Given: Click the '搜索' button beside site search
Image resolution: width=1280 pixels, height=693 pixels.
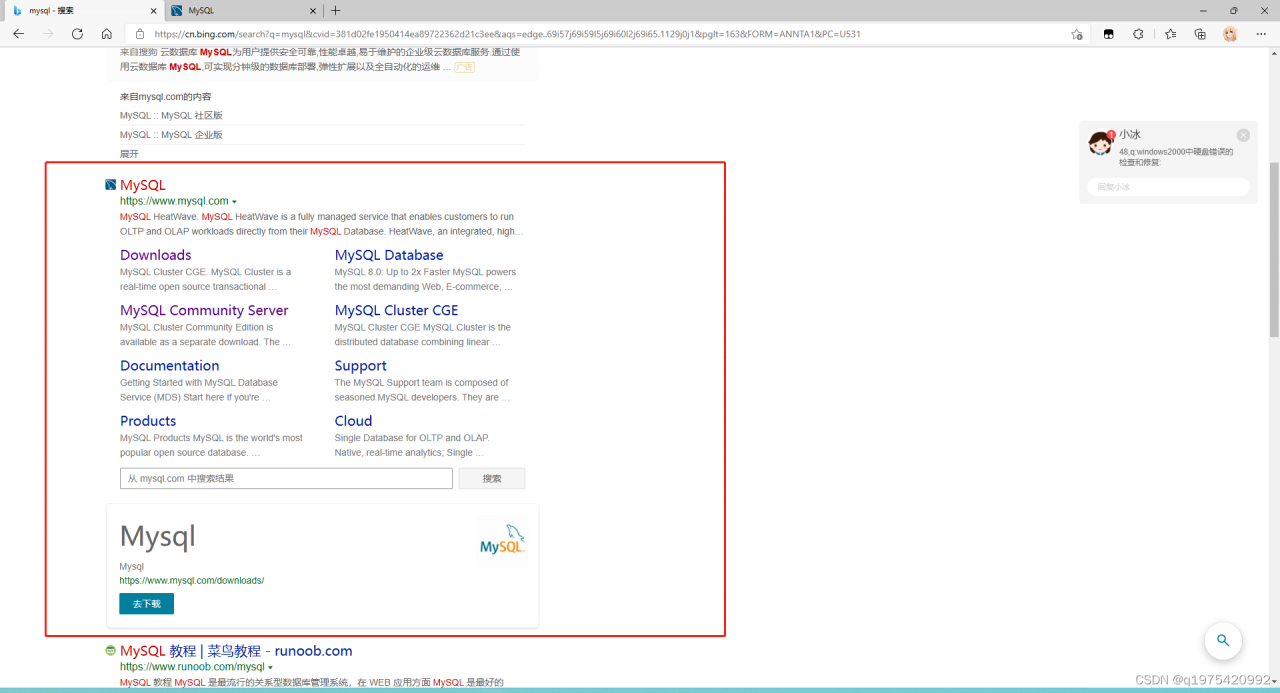Looking at the screenshot, I should pos(492,478).
